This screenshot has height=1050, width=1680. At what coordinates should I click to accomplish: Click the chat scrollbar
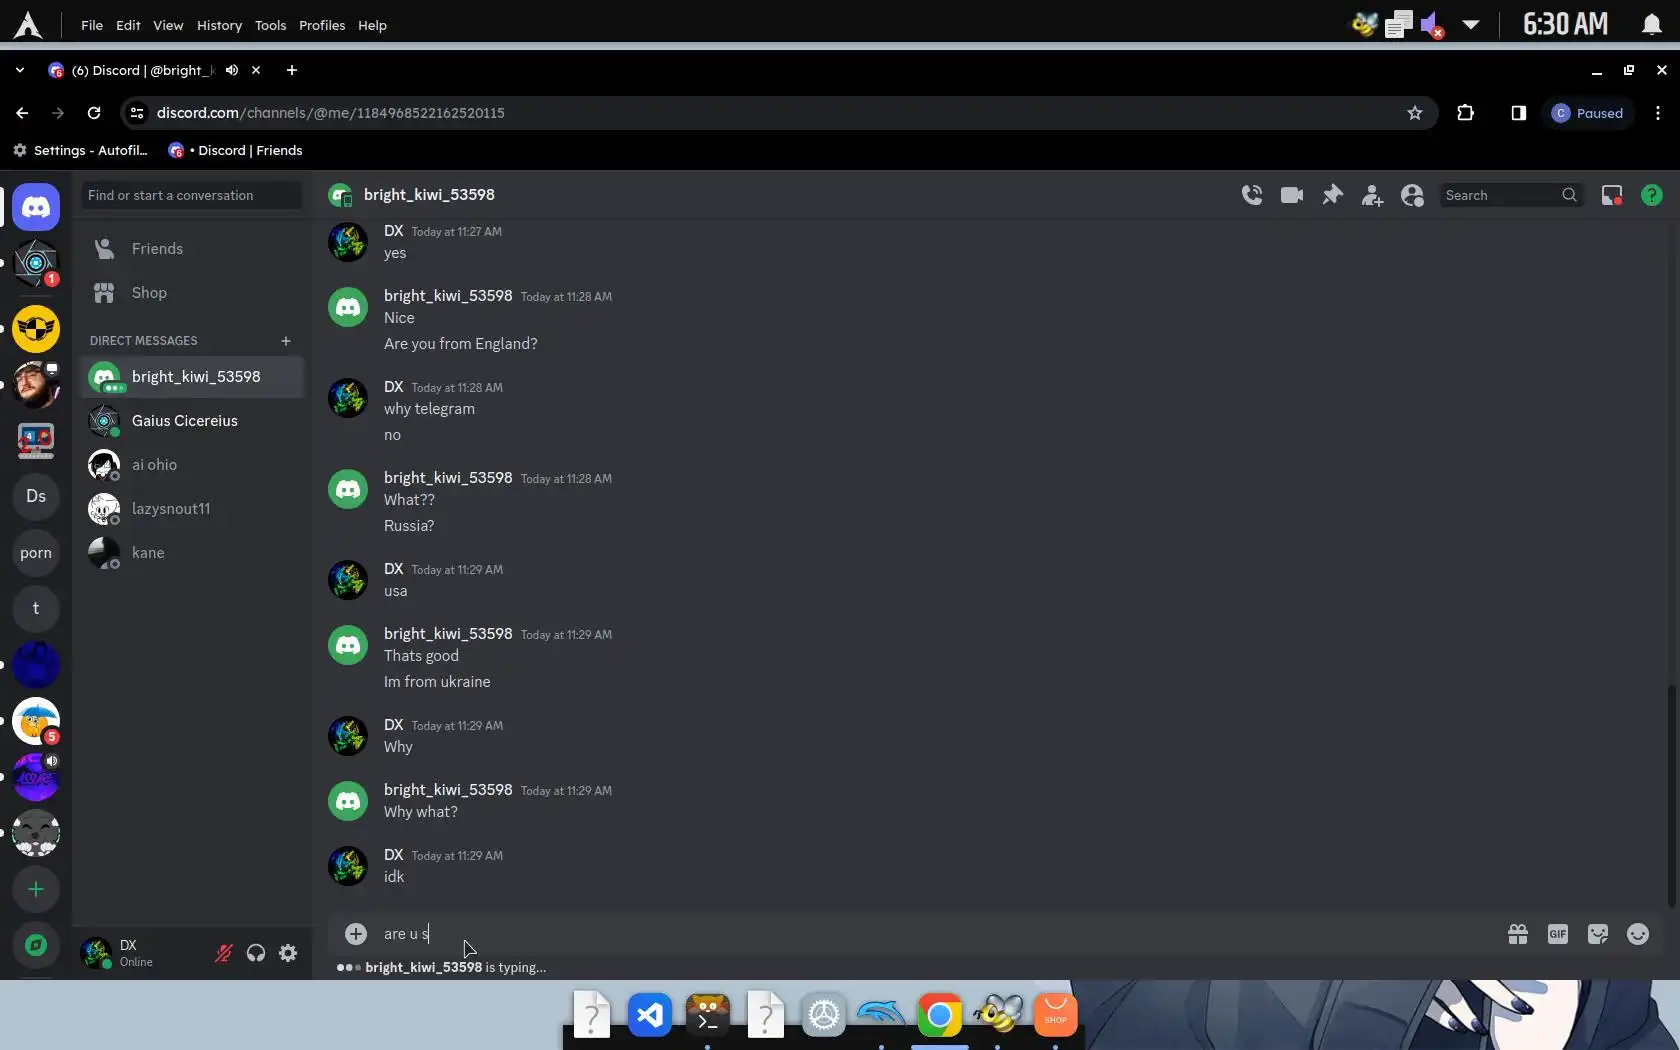coord(1670,796)
